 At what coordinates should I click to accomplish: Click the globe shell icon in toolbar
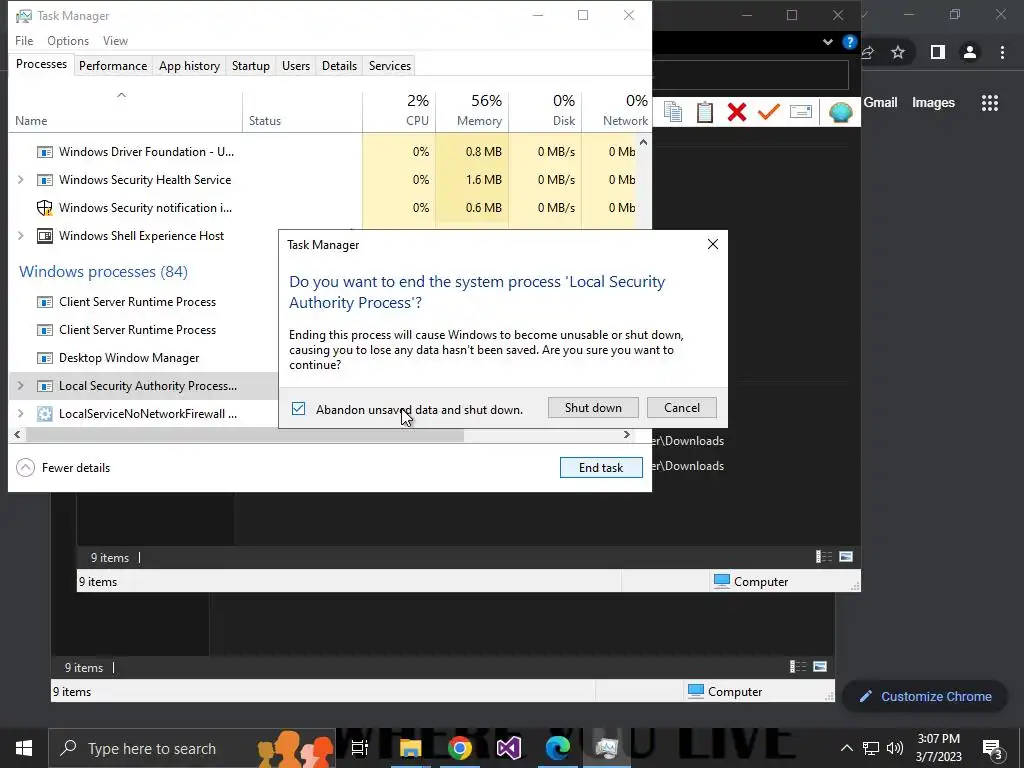840,112
